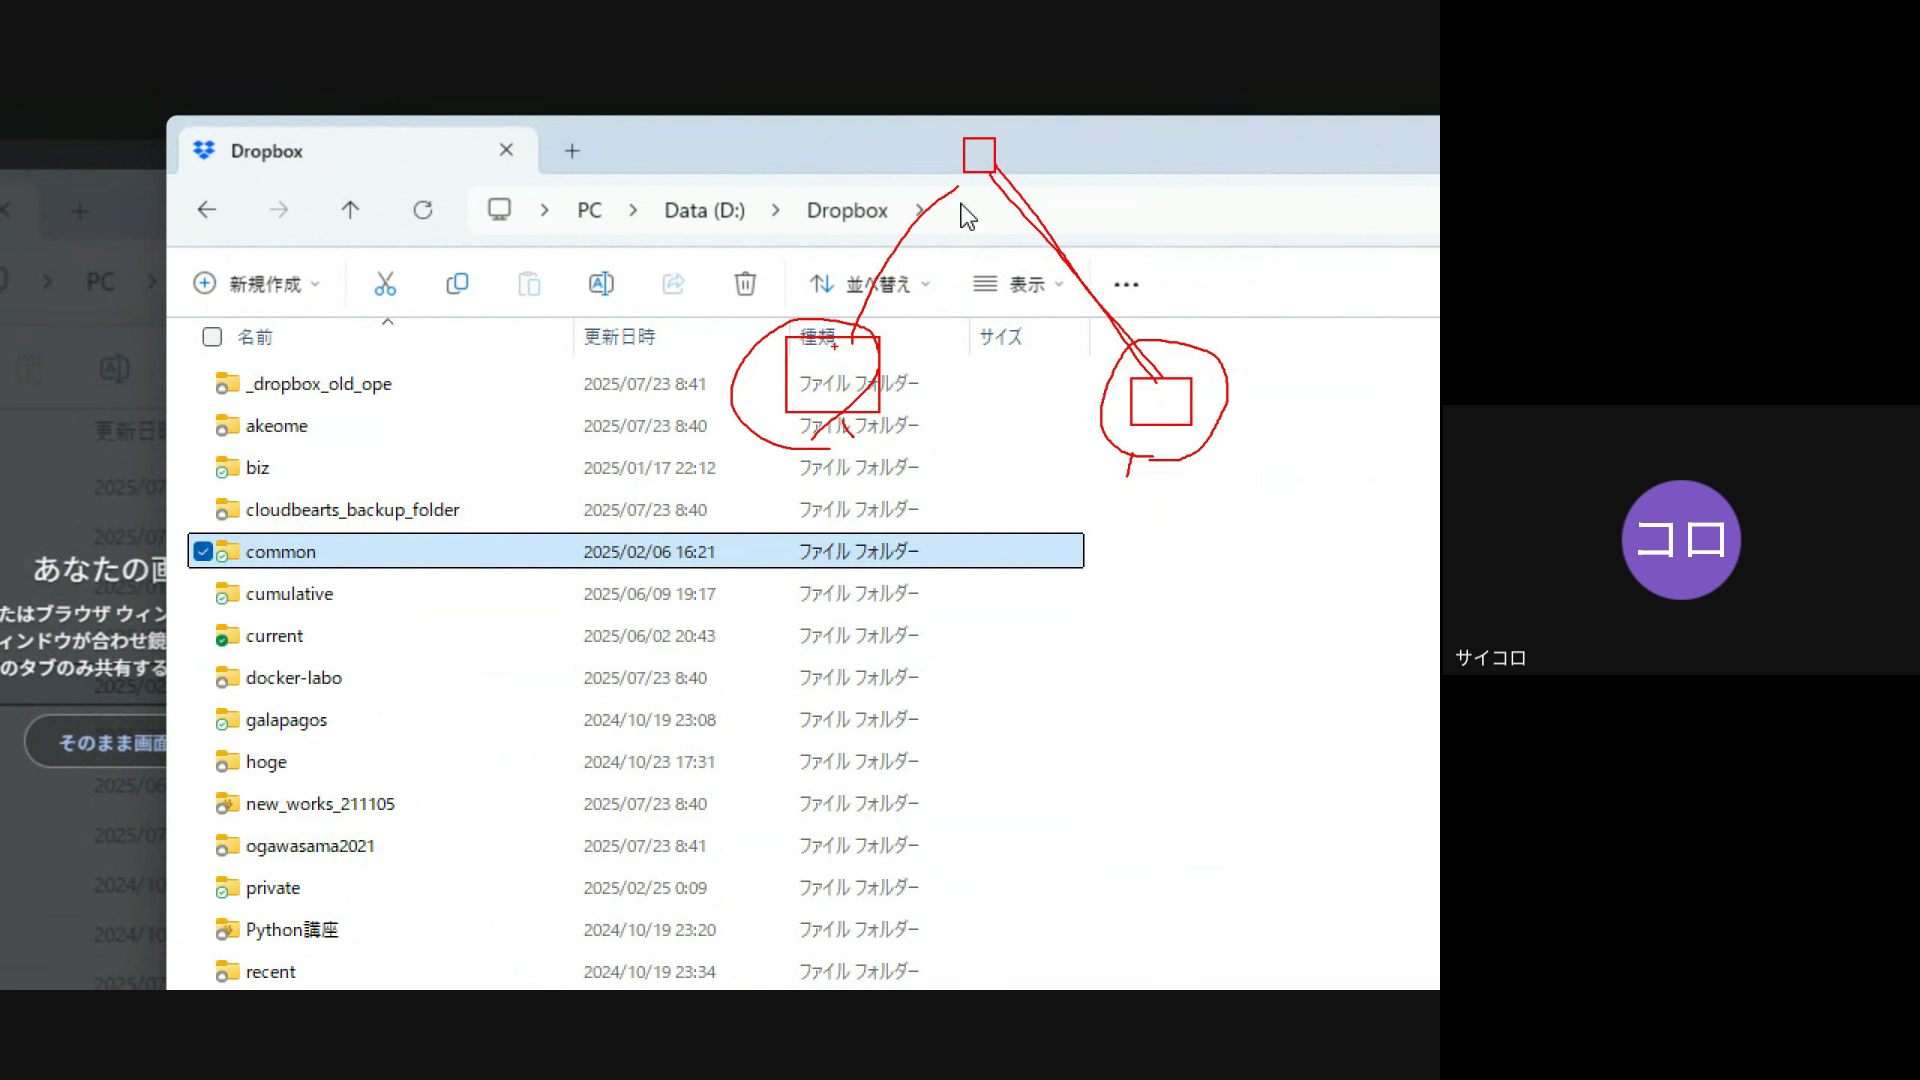Navigate back with left arrow
This screenshot has width=1920, height=1080.
point(207,210)
